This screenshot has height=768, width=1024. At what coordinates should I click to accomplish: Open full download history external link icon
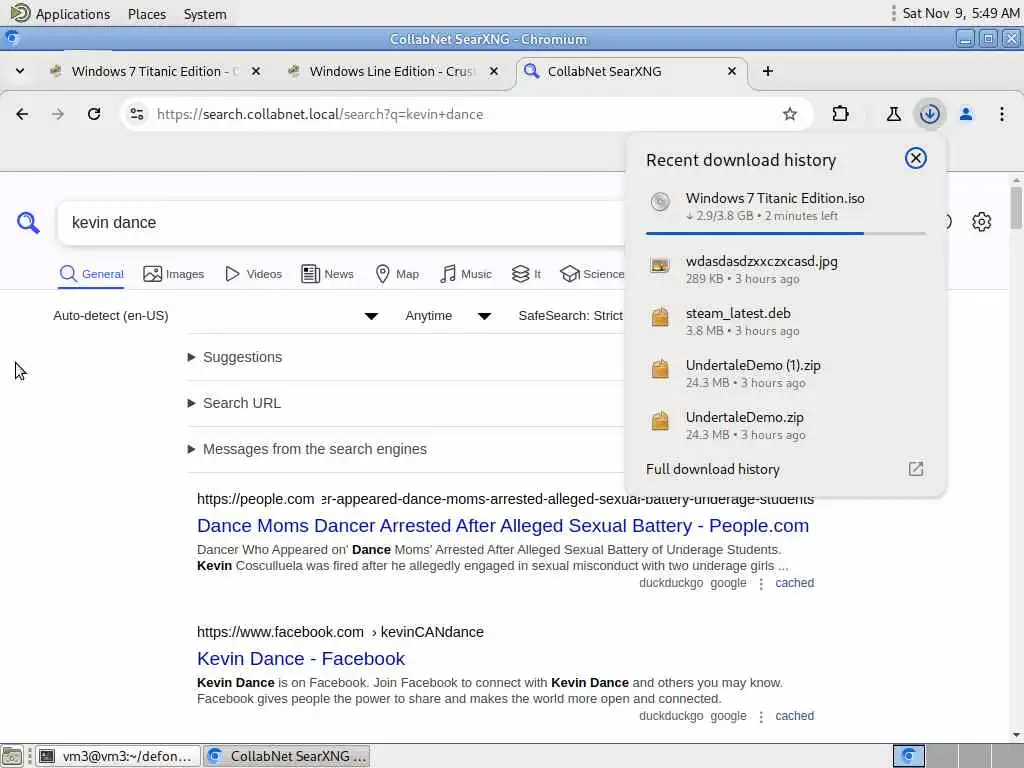pos(916,469)
